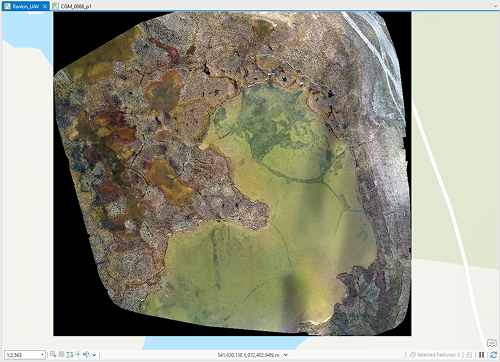This screenshot has height=362, width=500.
Task: Open the view tabs overflow dropdown
Action: point(495,6)
